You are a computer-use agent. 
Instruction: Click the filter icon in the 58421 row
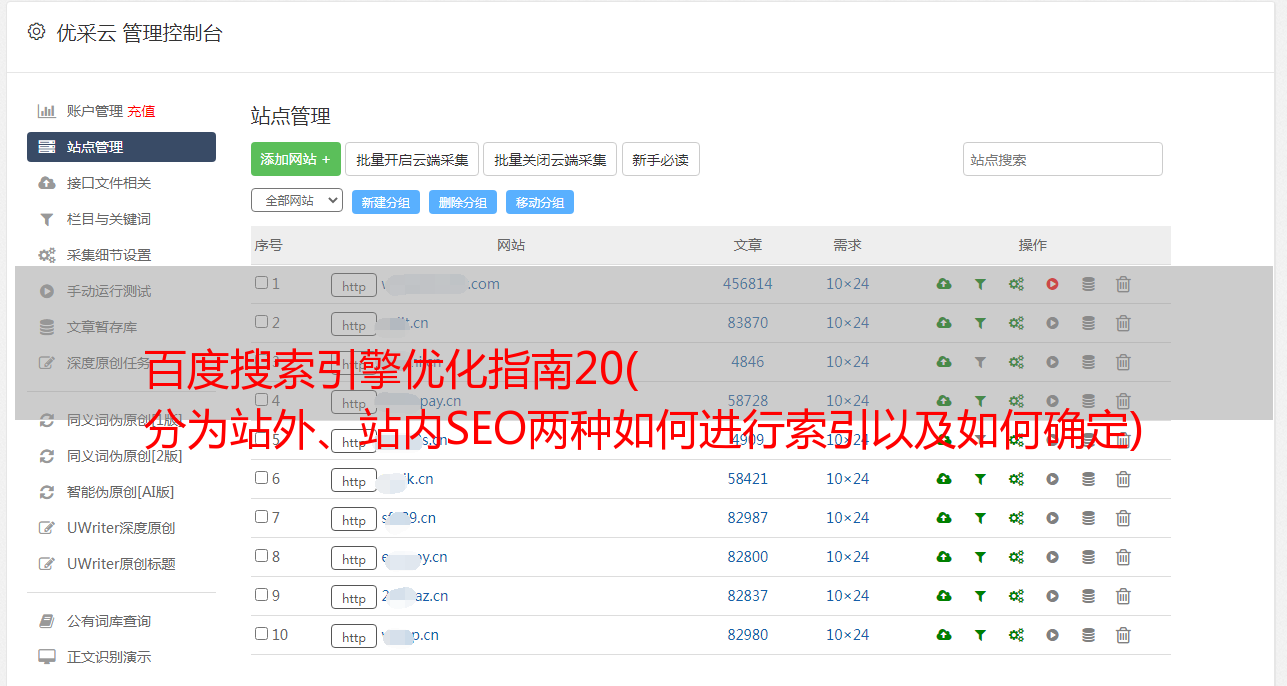click(980, 479)
